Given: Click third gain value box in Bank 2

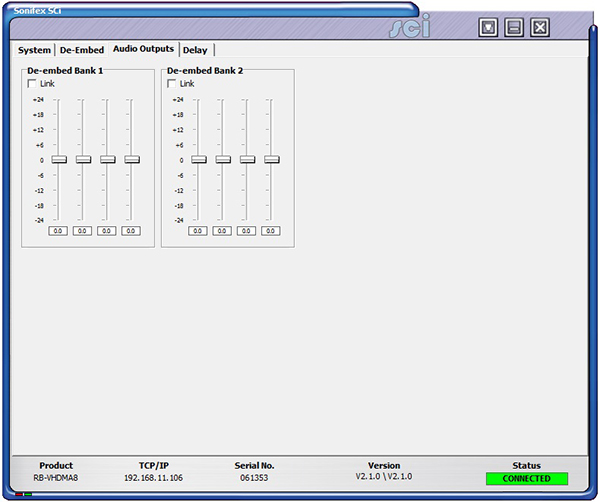Looking at the screenshot, I should (246, 231).
